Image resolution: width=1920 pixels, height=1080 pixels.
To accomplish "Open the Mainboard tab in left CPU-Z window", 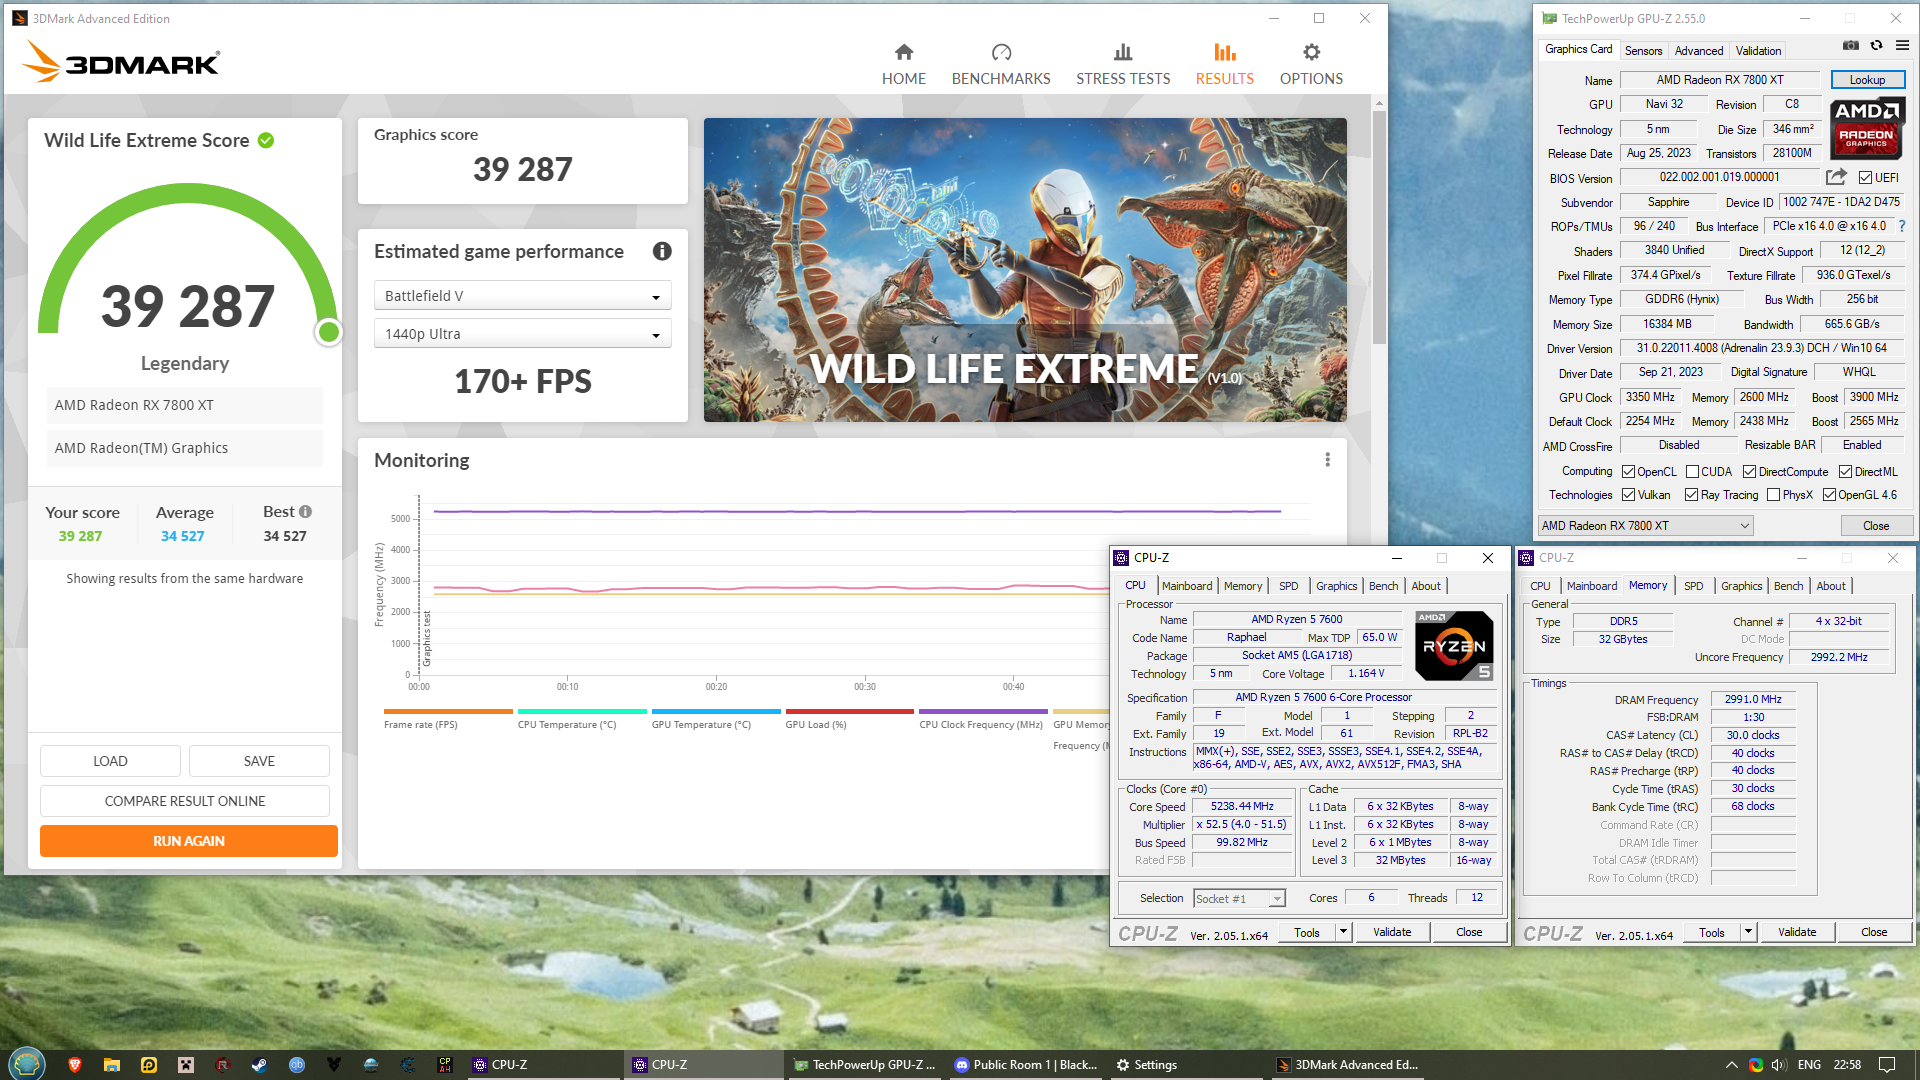I will (x=1187, y=586).
